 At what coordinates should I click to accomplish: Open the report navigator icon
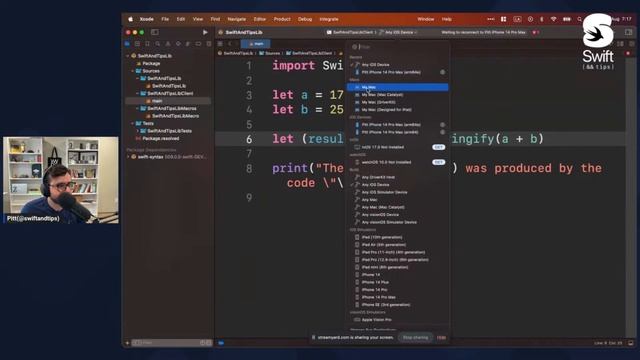click(209, 44)
